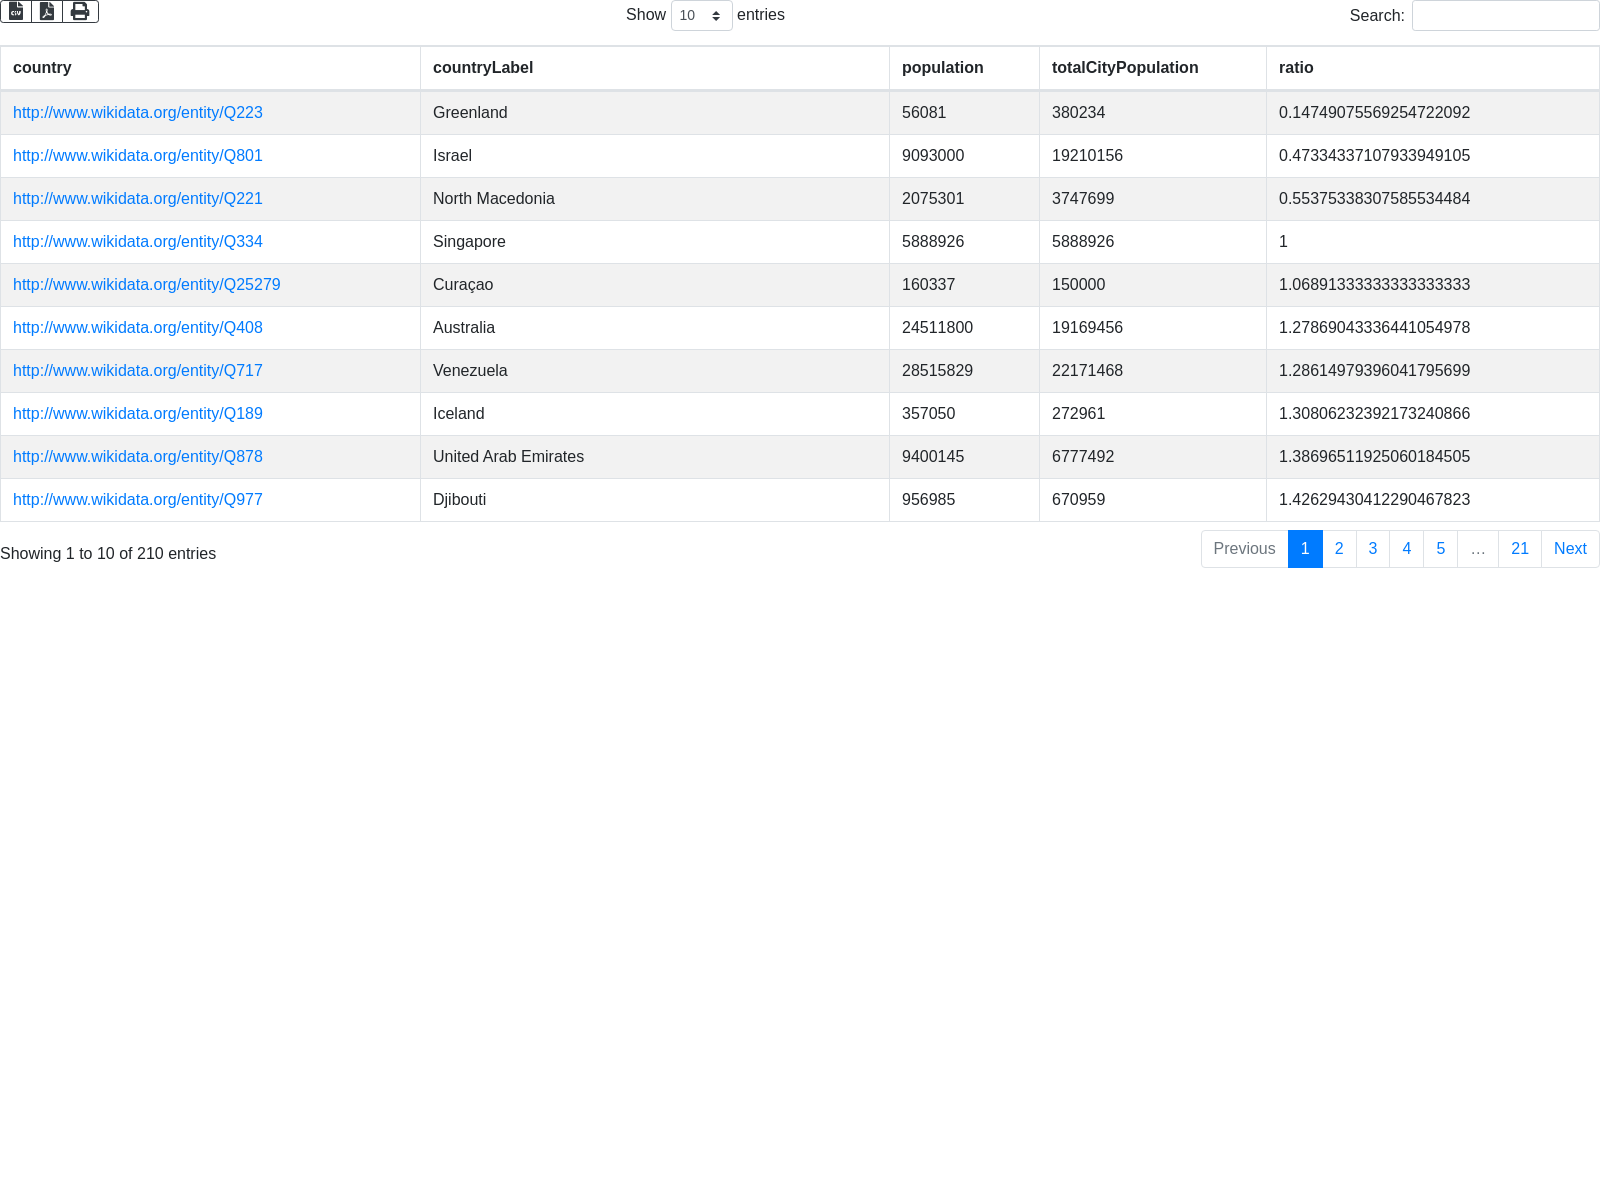Image resolution: width=1600 pixels, height=1200 pixels.
Task: Click the Next pagination button
Action: coord(1569,549)
